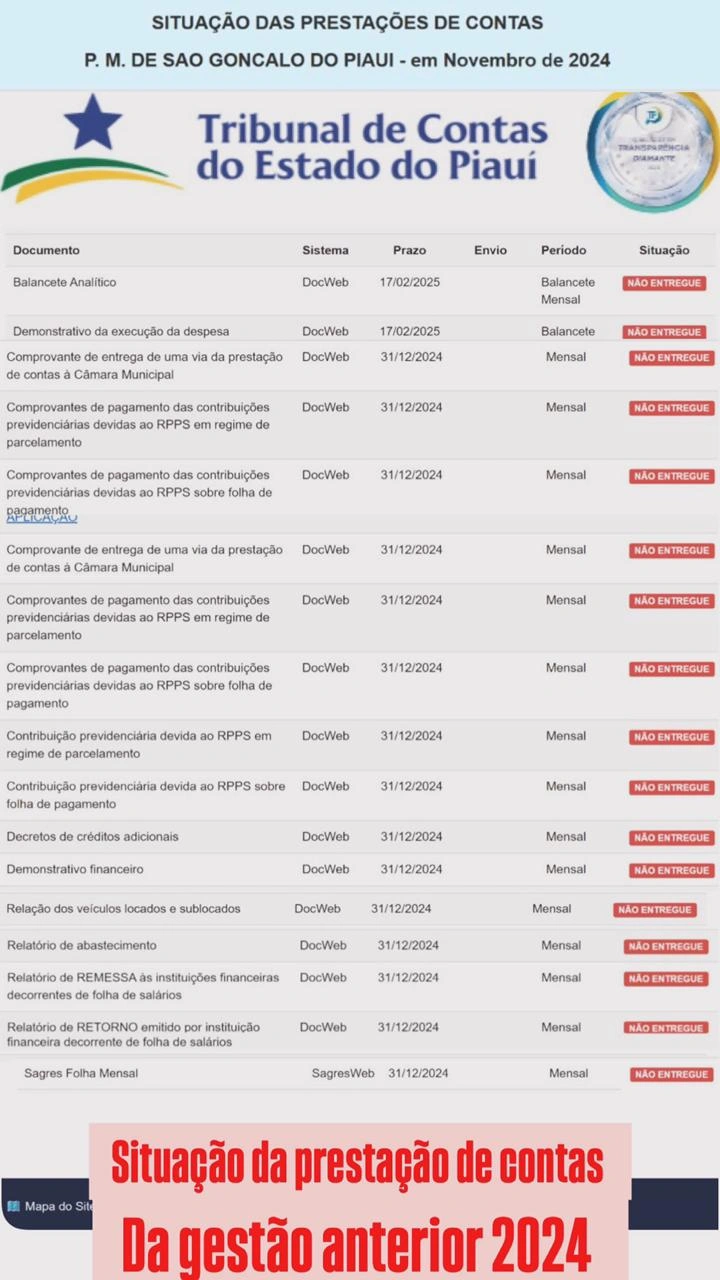Click the Transparência Diamante seal badge

coord(652,150)
